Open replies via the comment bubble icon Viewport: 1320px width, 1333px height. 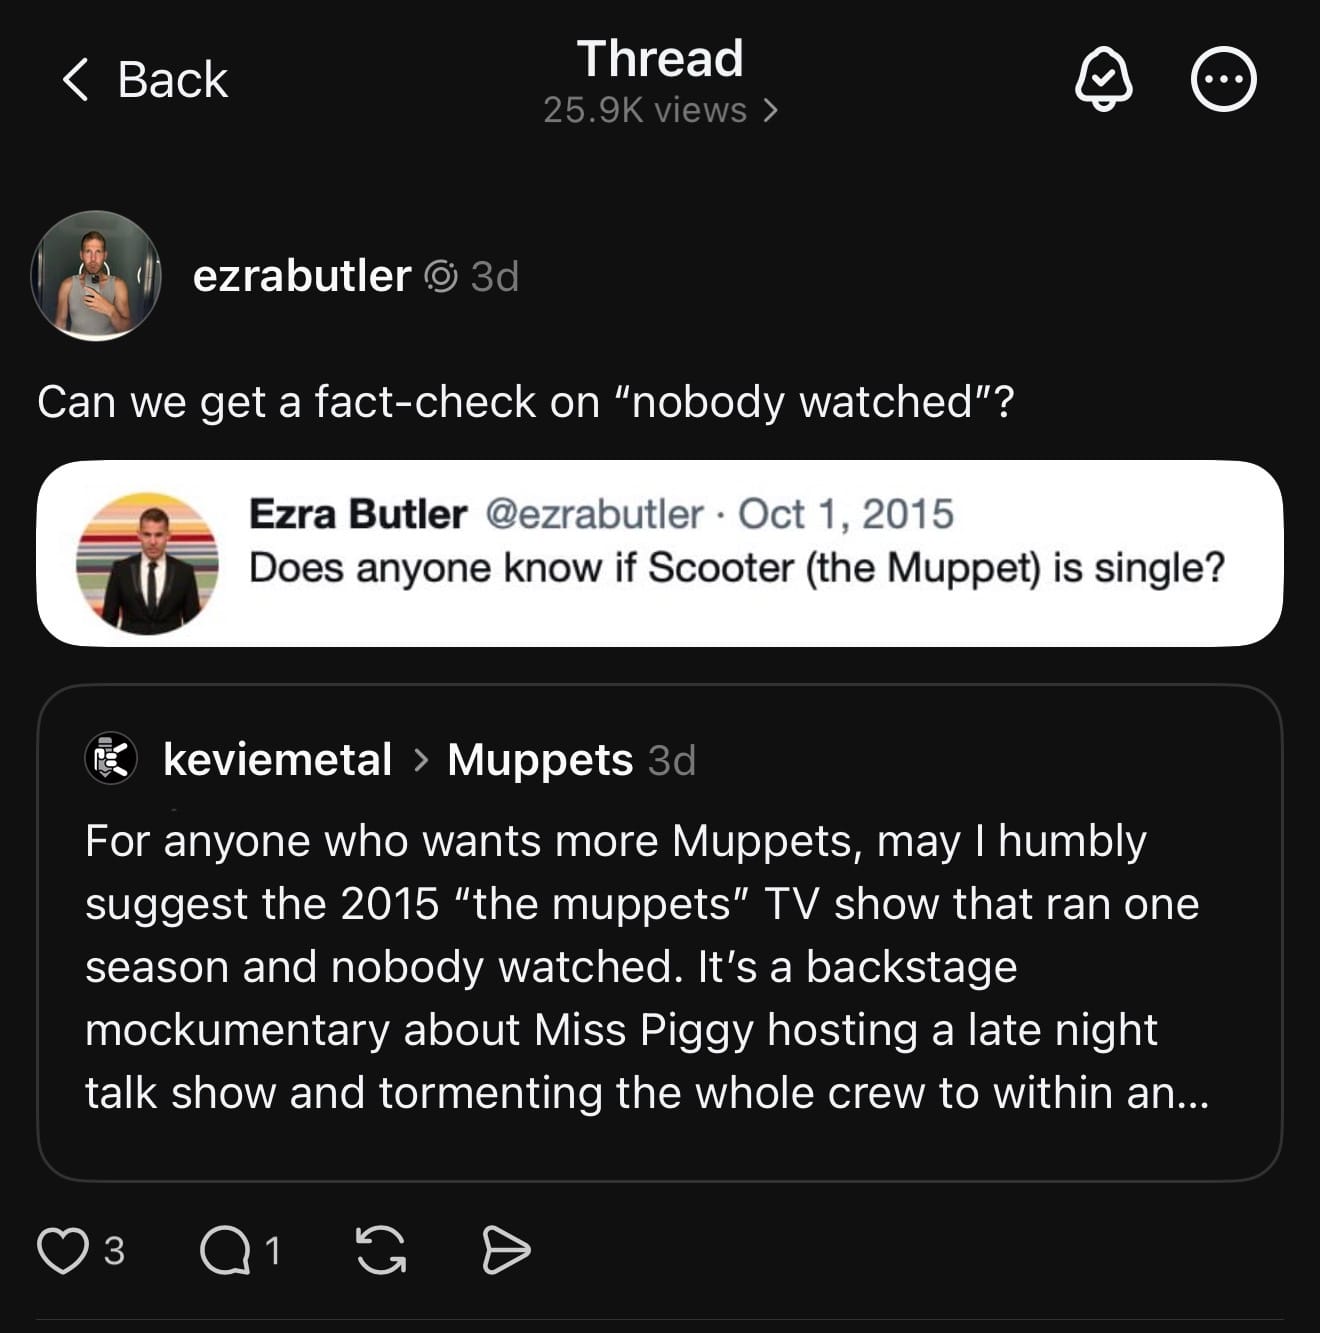[225, 1250]
